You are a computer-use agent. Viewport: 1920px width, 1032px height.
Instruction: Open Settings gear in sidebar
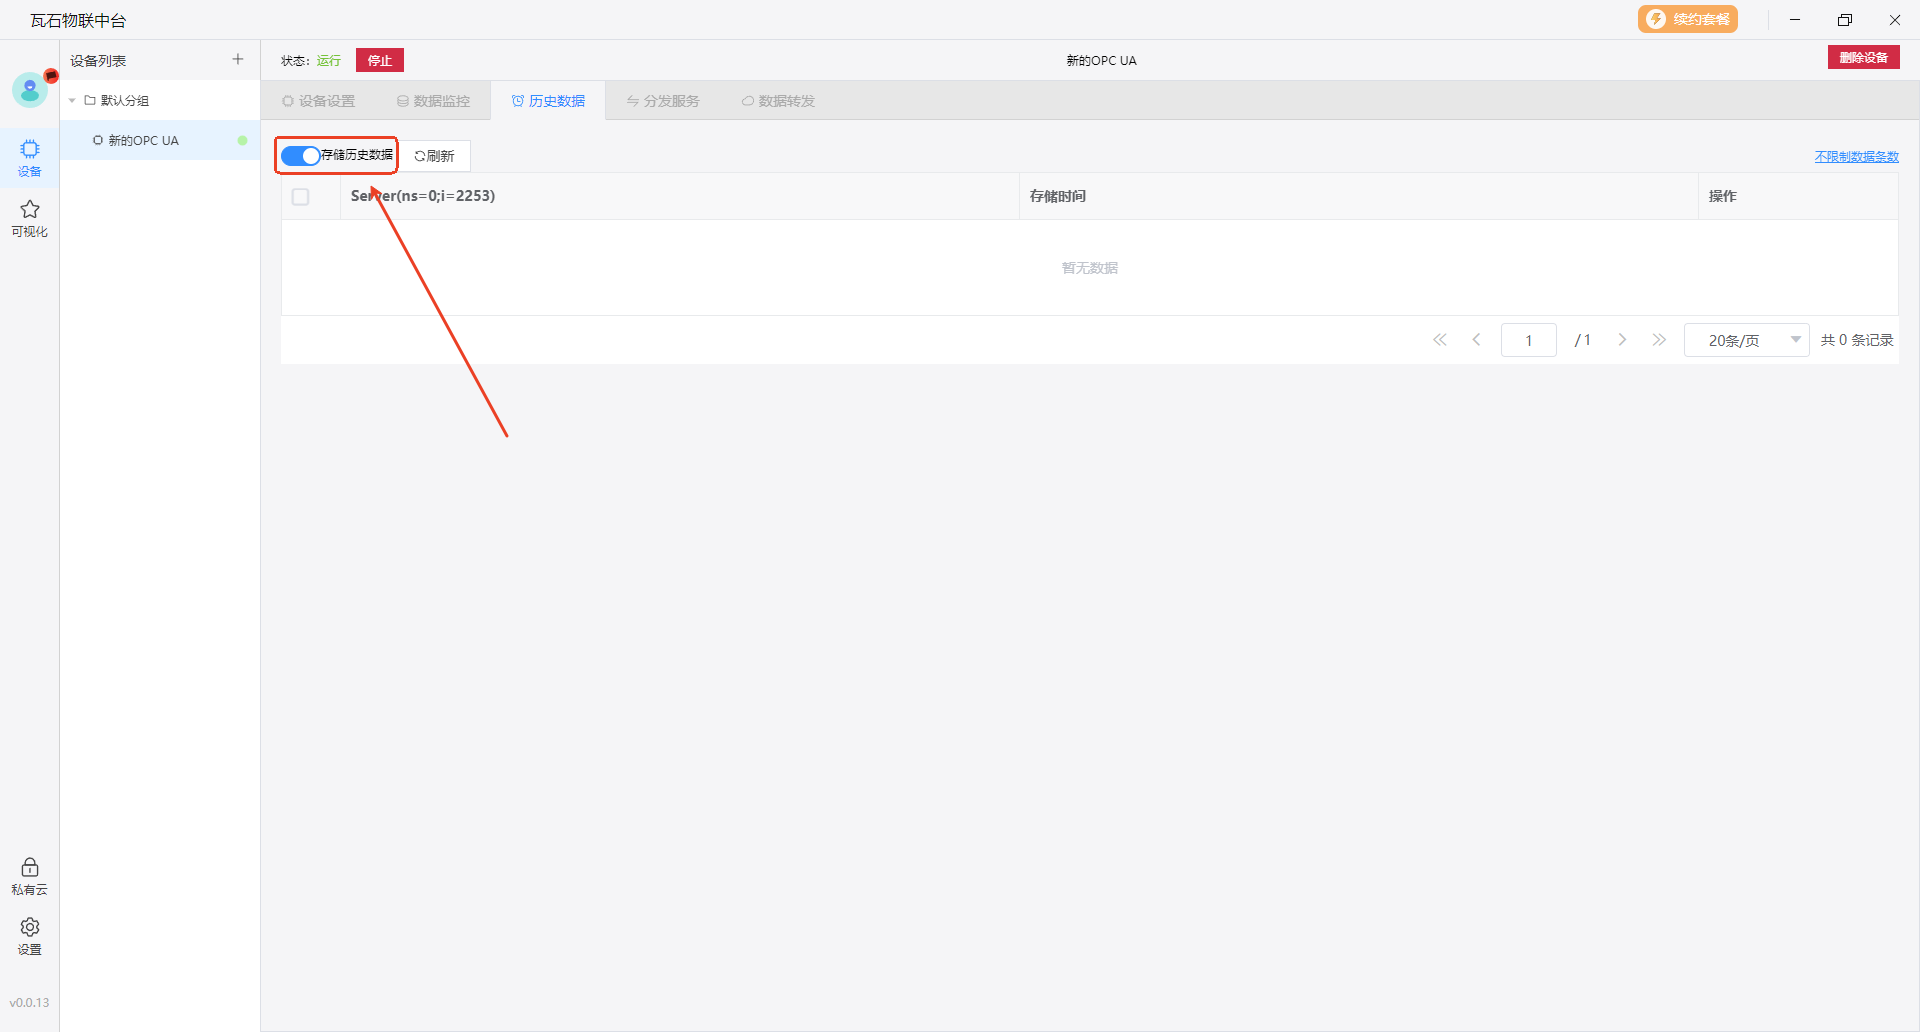point(30,935)
